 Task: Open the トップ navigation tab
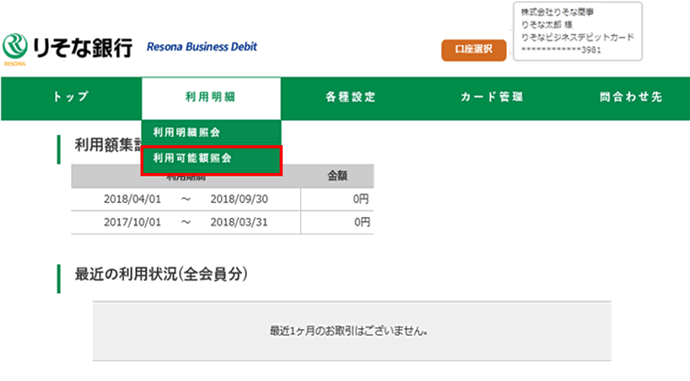(71, 97)
